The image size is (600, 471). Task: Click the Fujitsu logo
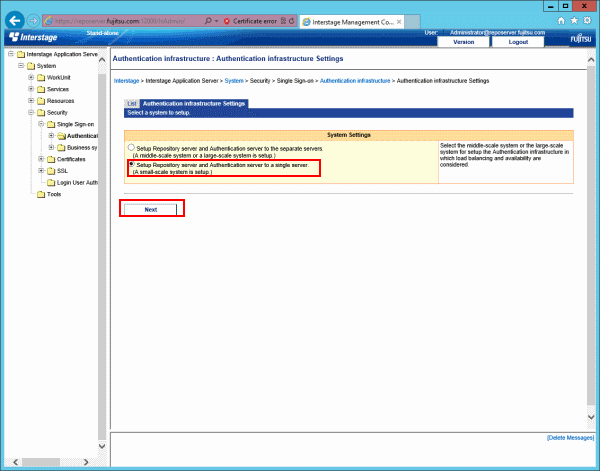pos(581,39)
